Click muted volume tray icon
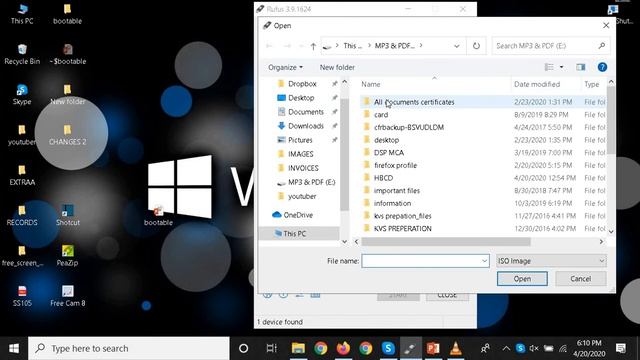The width and height of the screenshot is (640, 360). (x=534, y=348)
